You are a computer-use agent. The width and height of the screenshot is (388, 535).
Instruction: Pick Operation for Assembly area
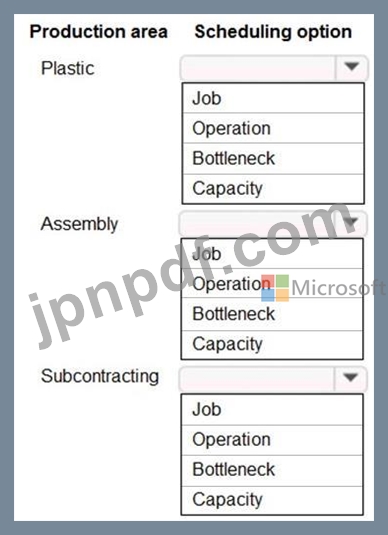coord(272,284)
